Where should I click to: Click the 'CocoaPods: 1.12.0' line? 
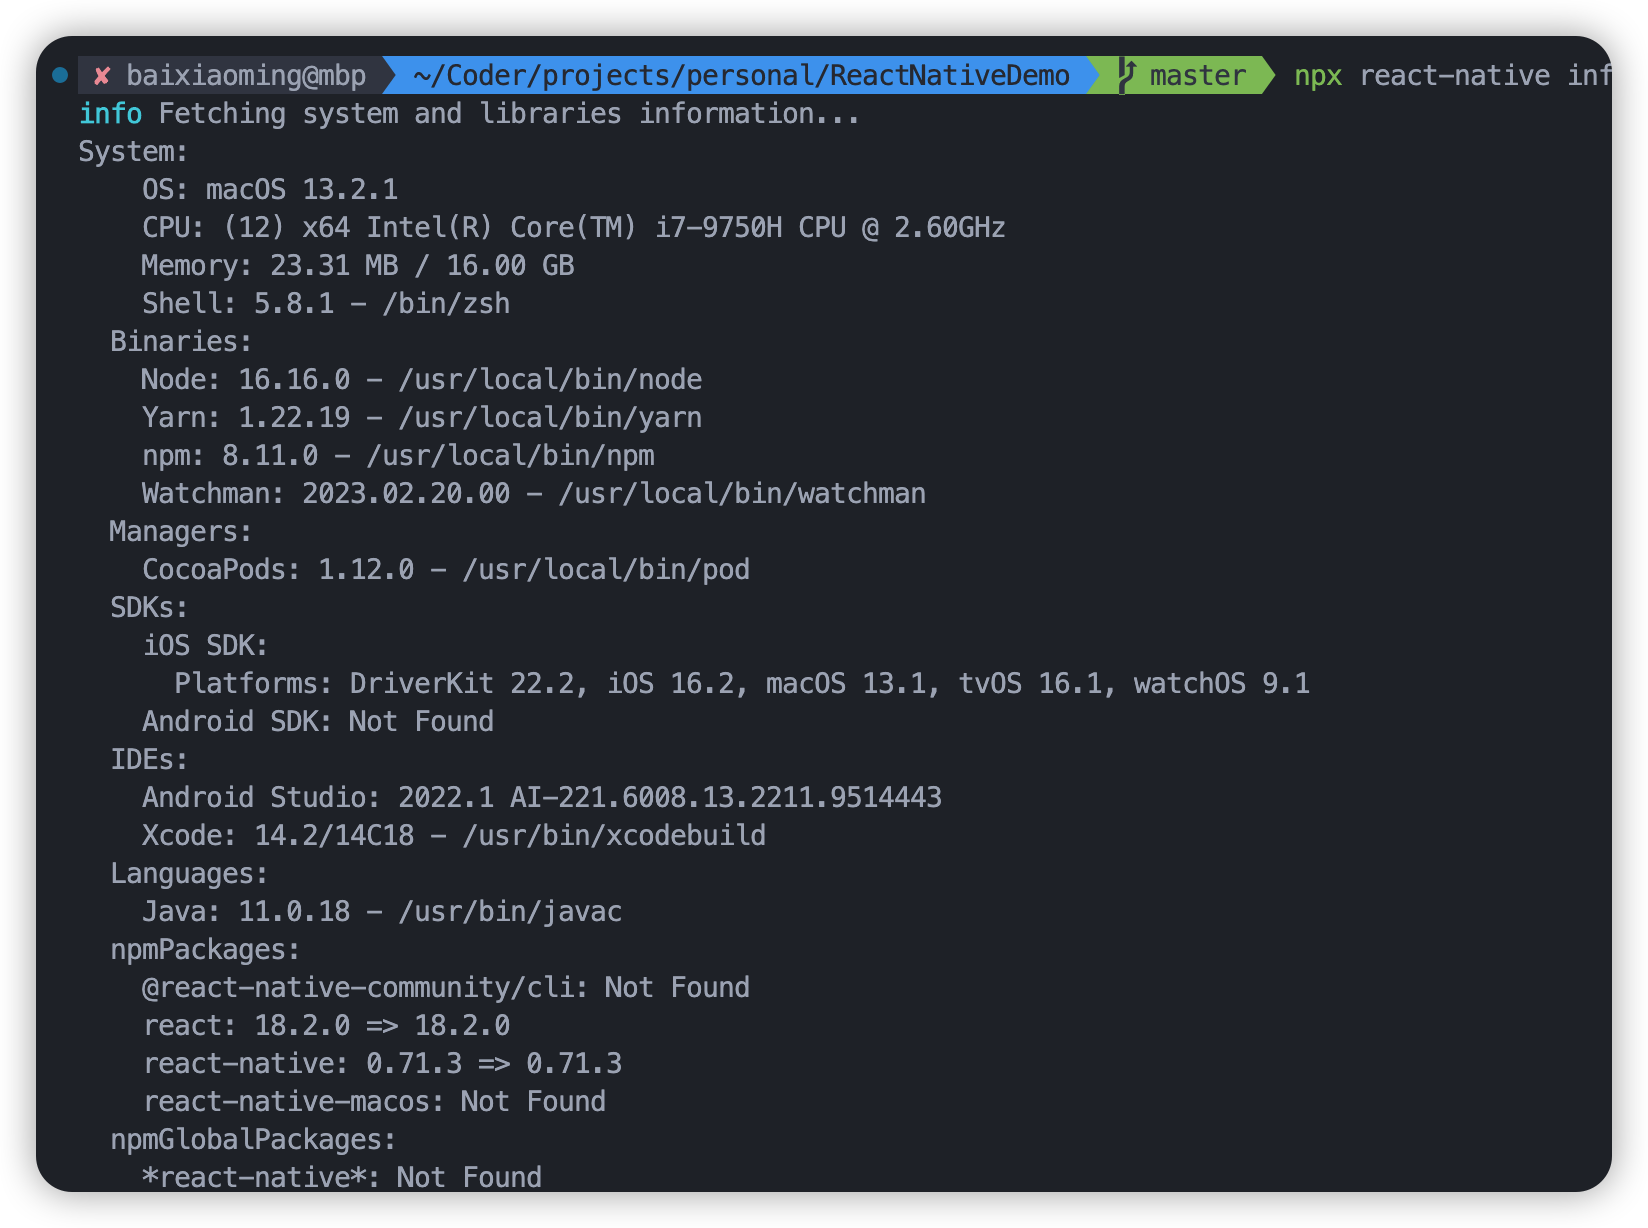446,570
